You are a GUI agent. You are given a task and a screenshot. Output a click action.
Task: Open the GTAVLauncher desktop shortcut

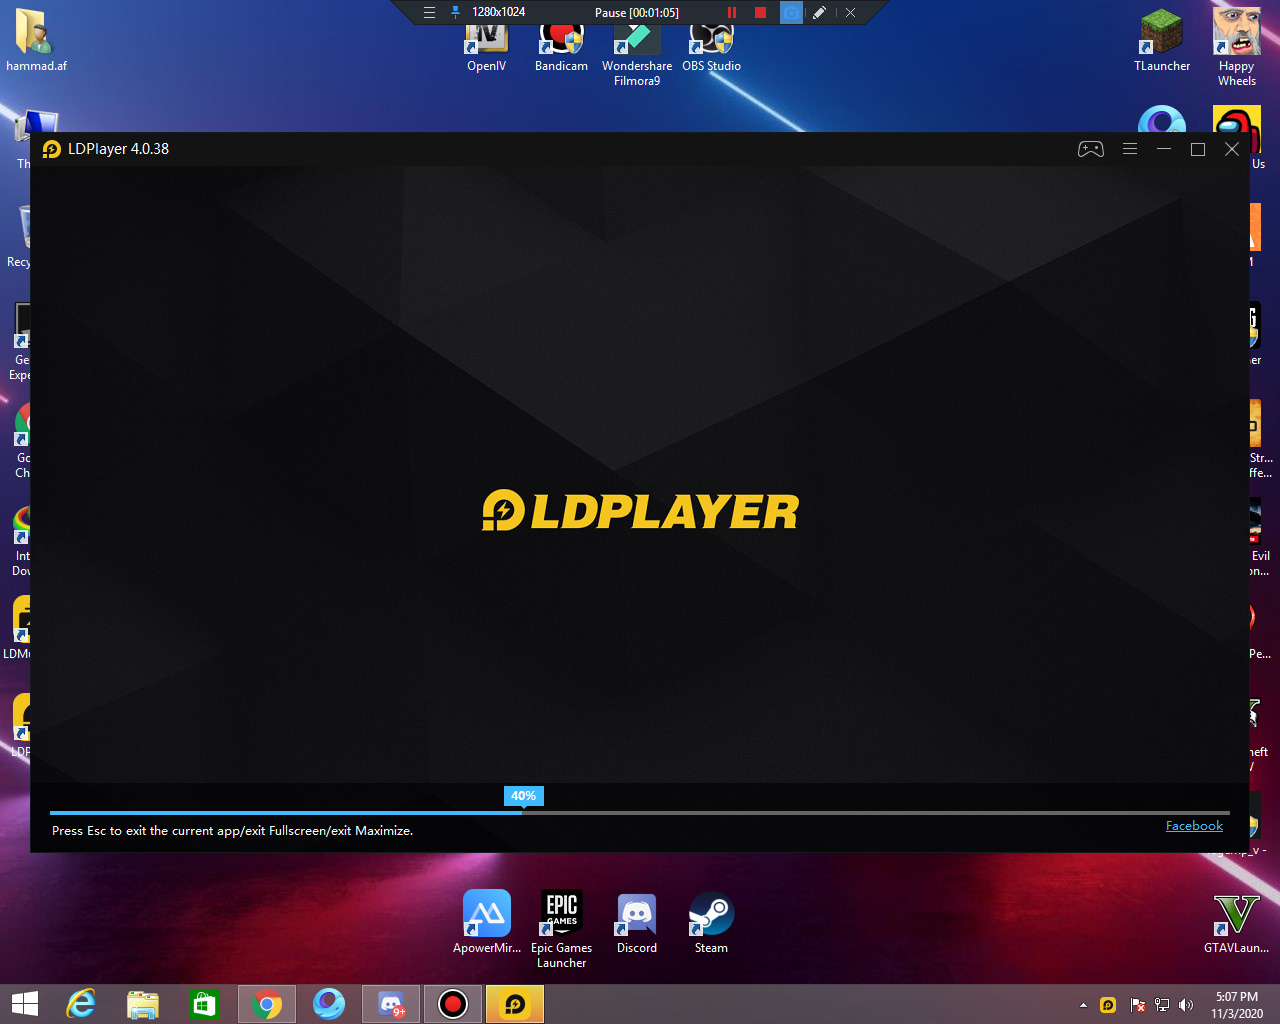tap(1236, 922)
